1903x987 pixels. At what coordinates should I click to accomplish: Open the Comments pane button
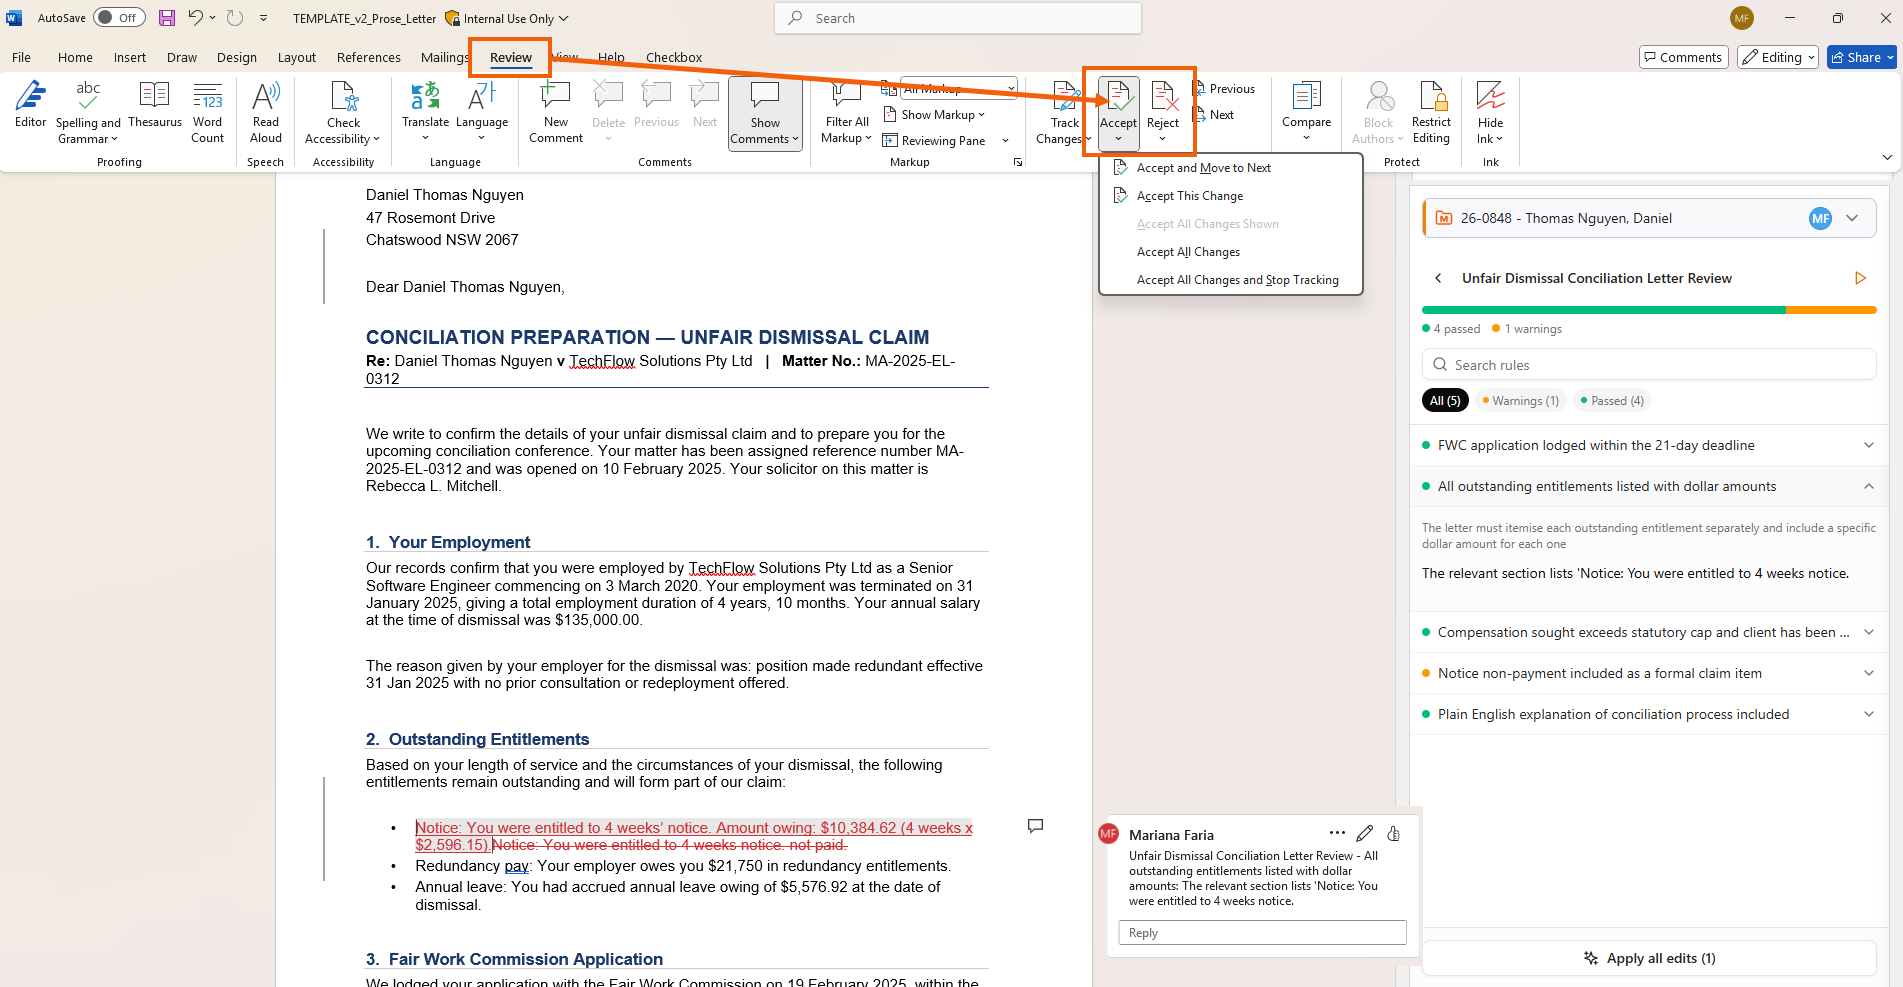point(1682,58)
